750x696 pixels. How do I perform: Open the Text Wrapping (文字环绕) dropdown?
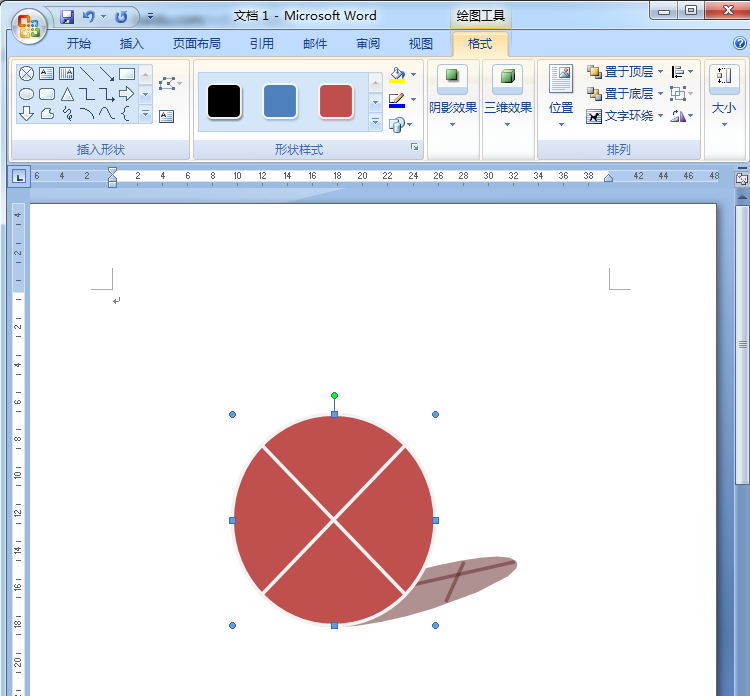coord(624,116)
